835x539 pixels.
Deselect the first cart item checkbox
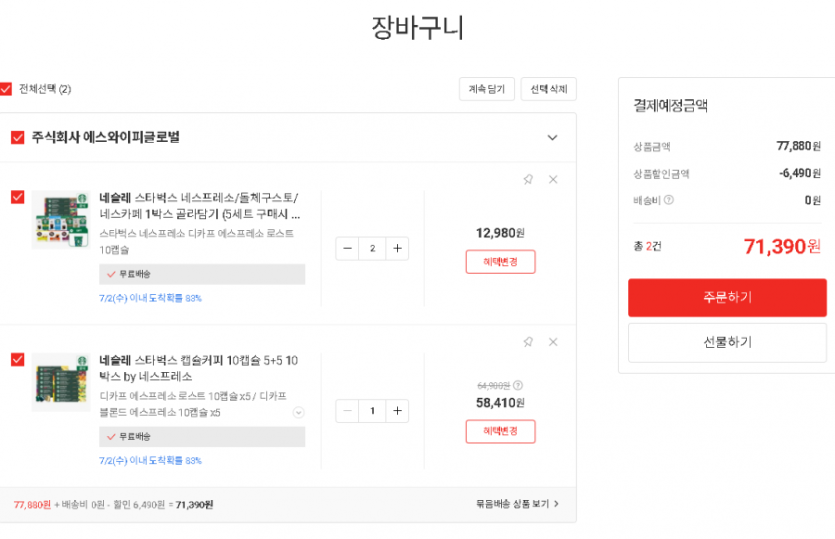[x=17, y=197]
